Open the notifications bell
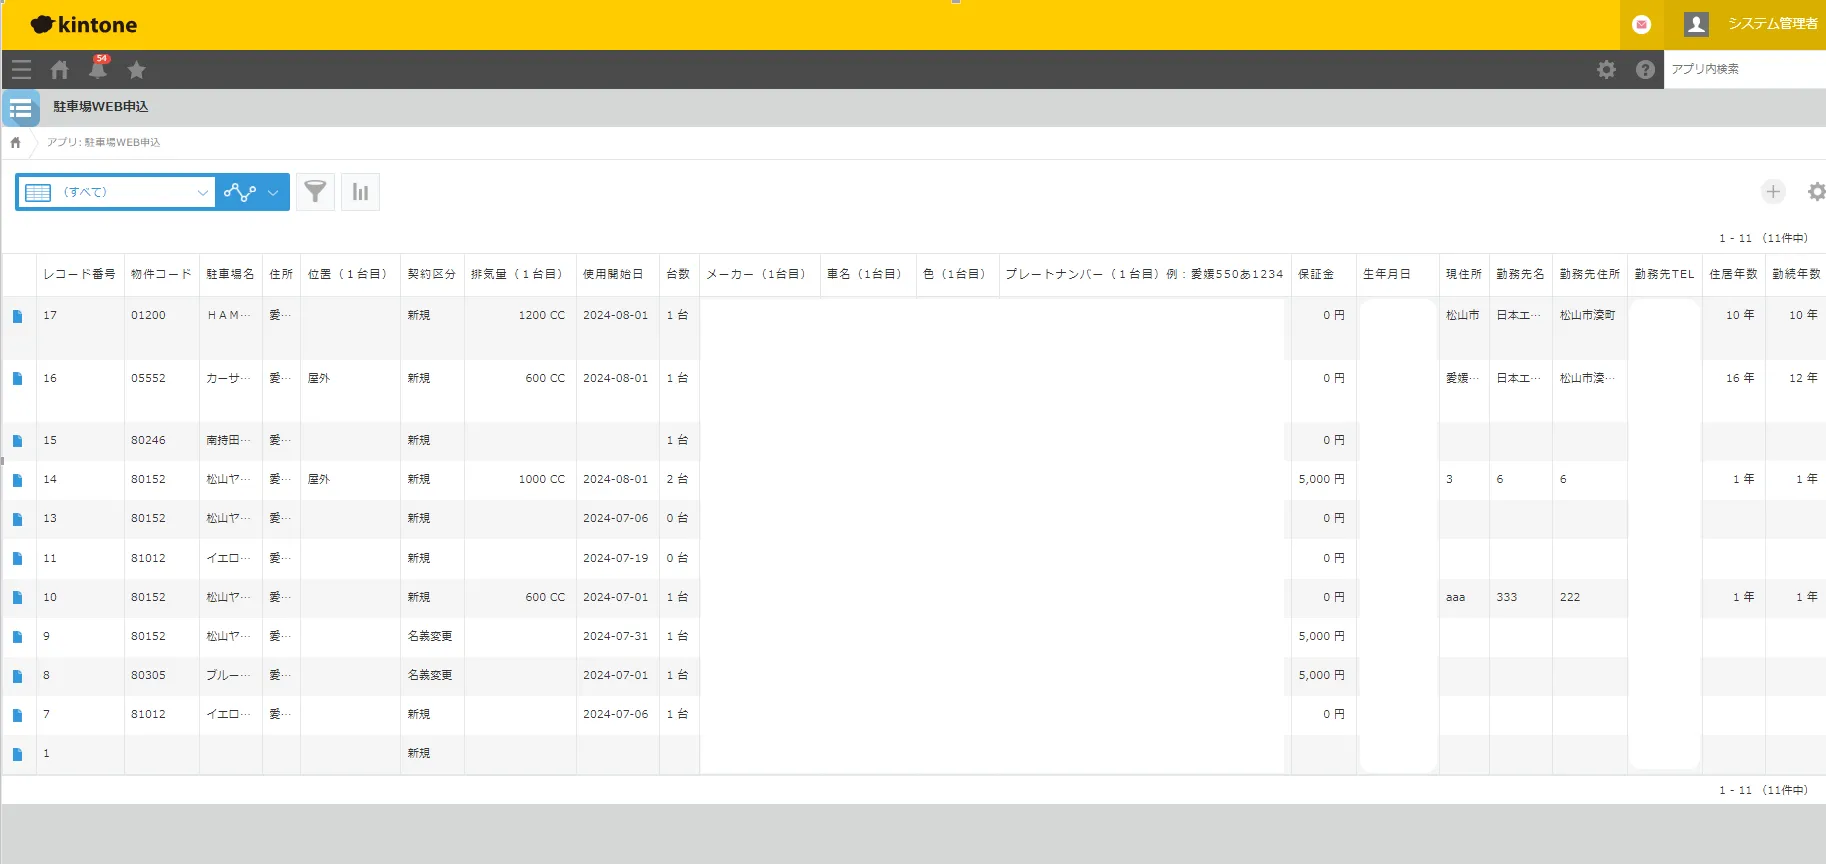This screenshot has width=1826, height=864. (x=98, y=70)
